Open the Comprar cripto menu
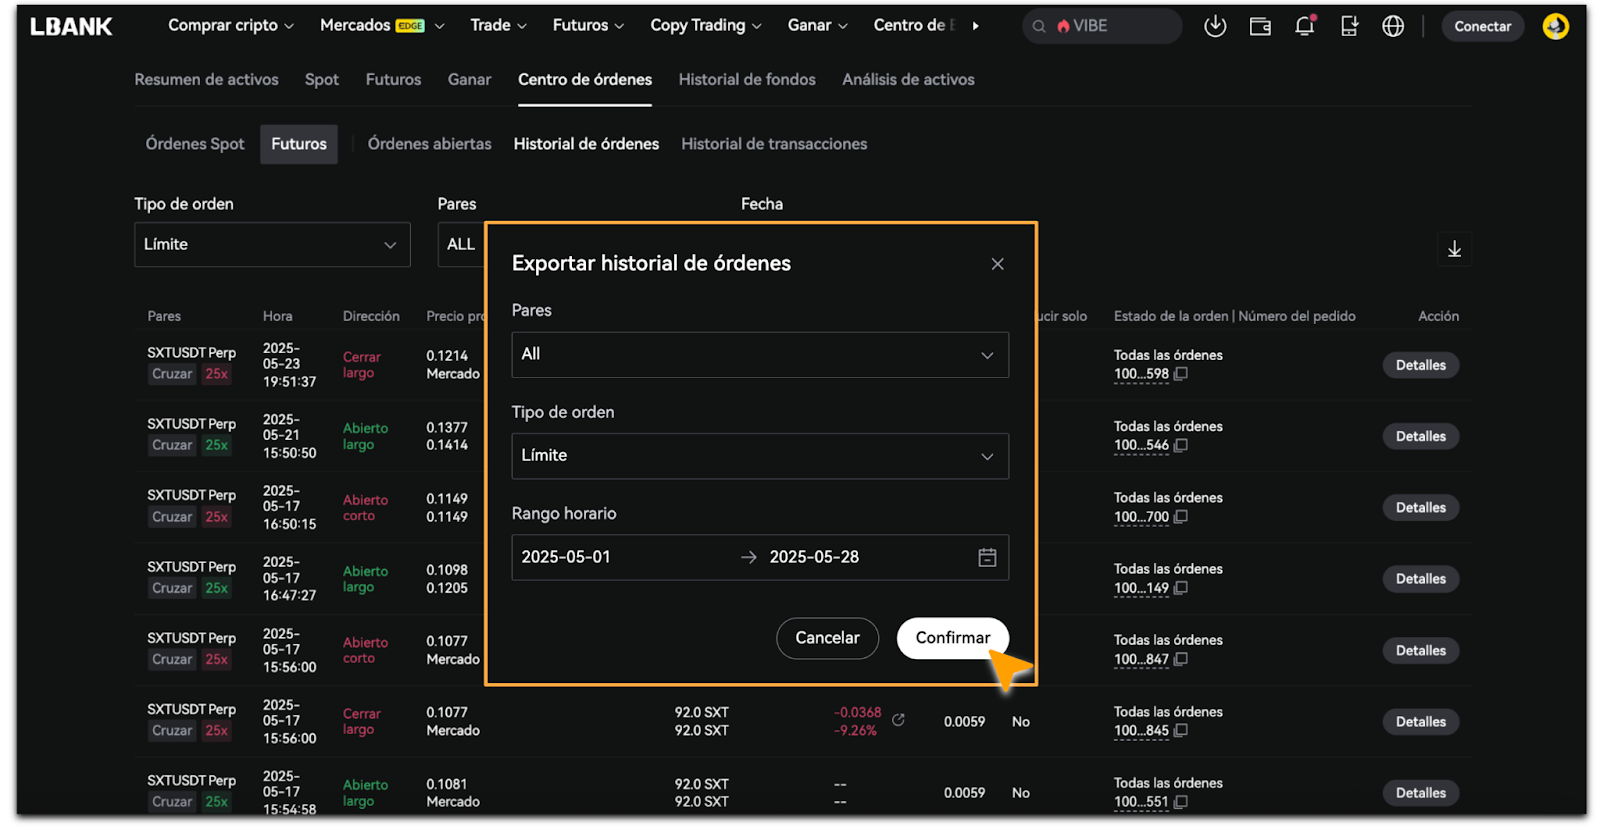Image resolution: width=1600 pixels, height=830 pixels. 230,26
